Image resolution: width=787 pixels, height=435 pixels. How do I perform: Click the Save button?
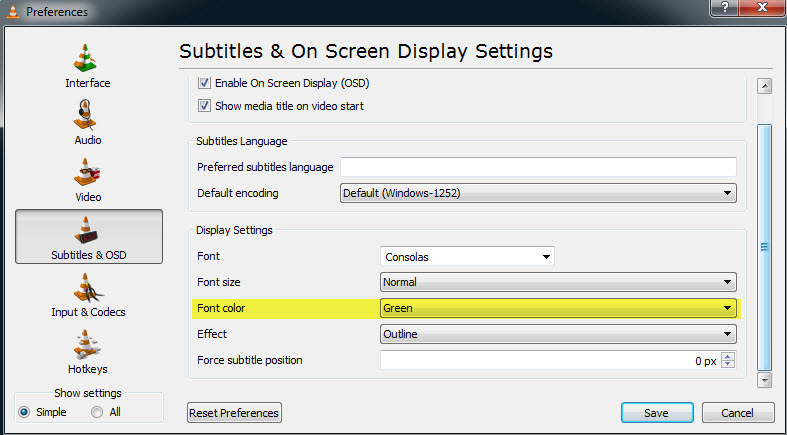657,412
